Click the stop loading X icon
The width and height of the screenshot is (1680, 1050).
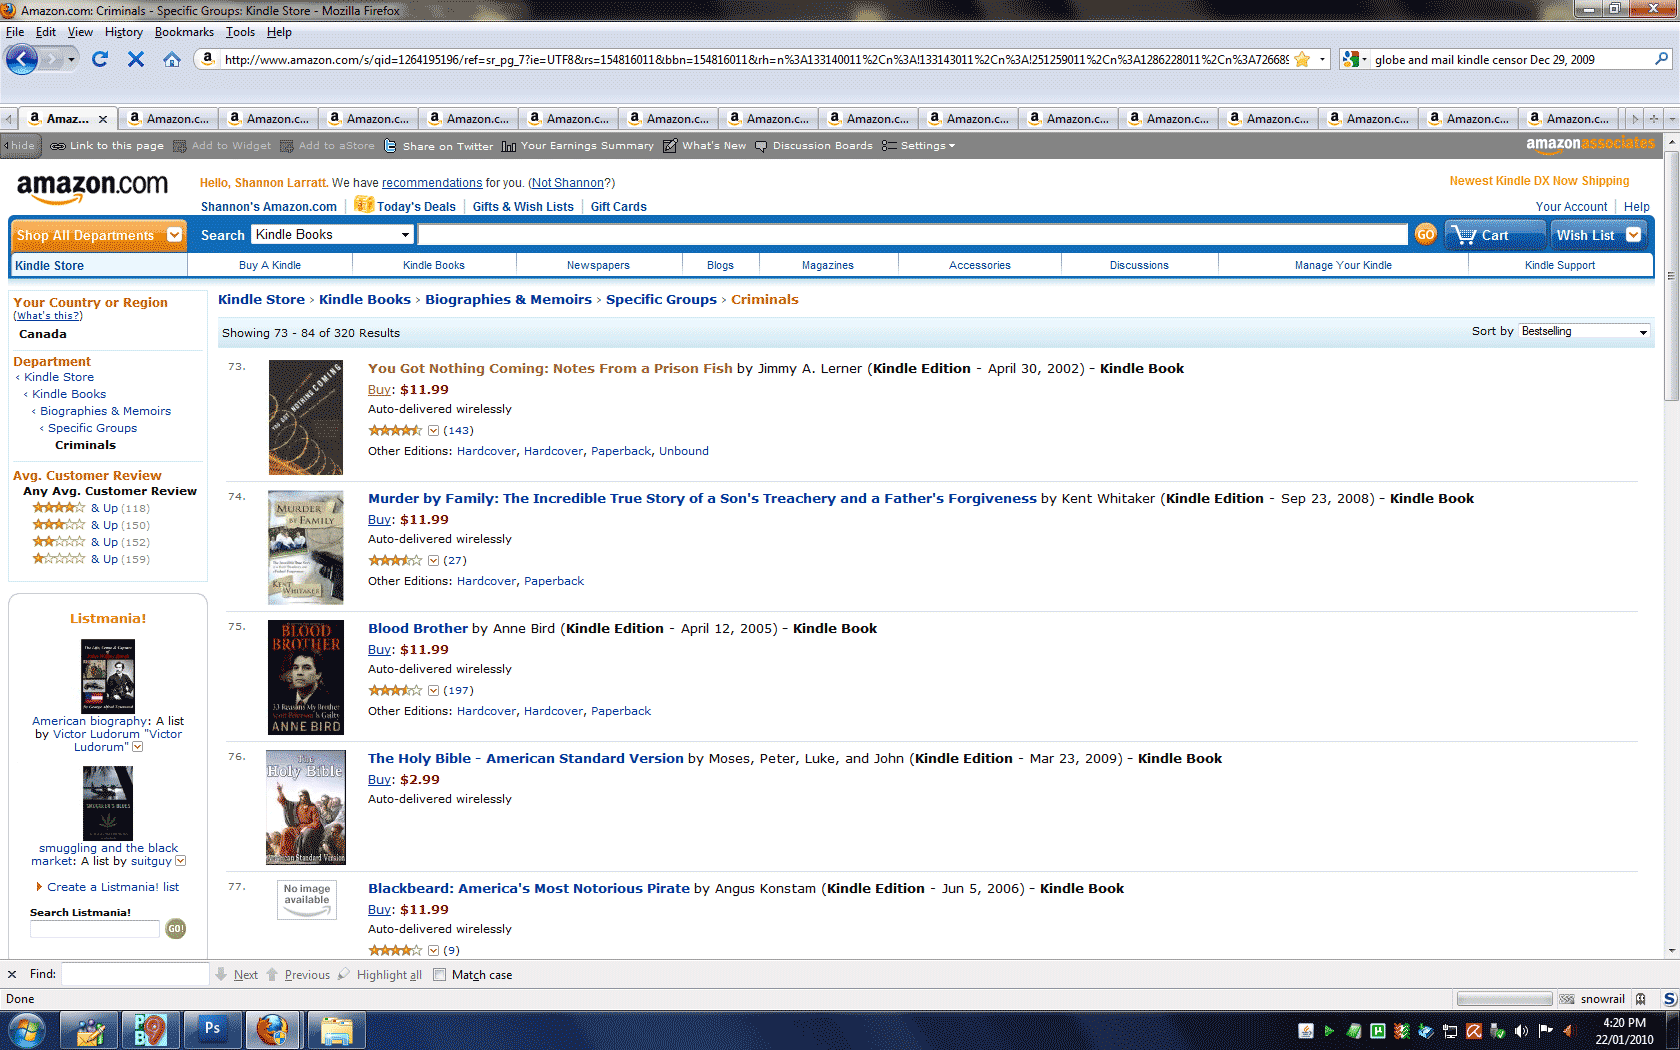pyautogui.click(x=136, y=59)
